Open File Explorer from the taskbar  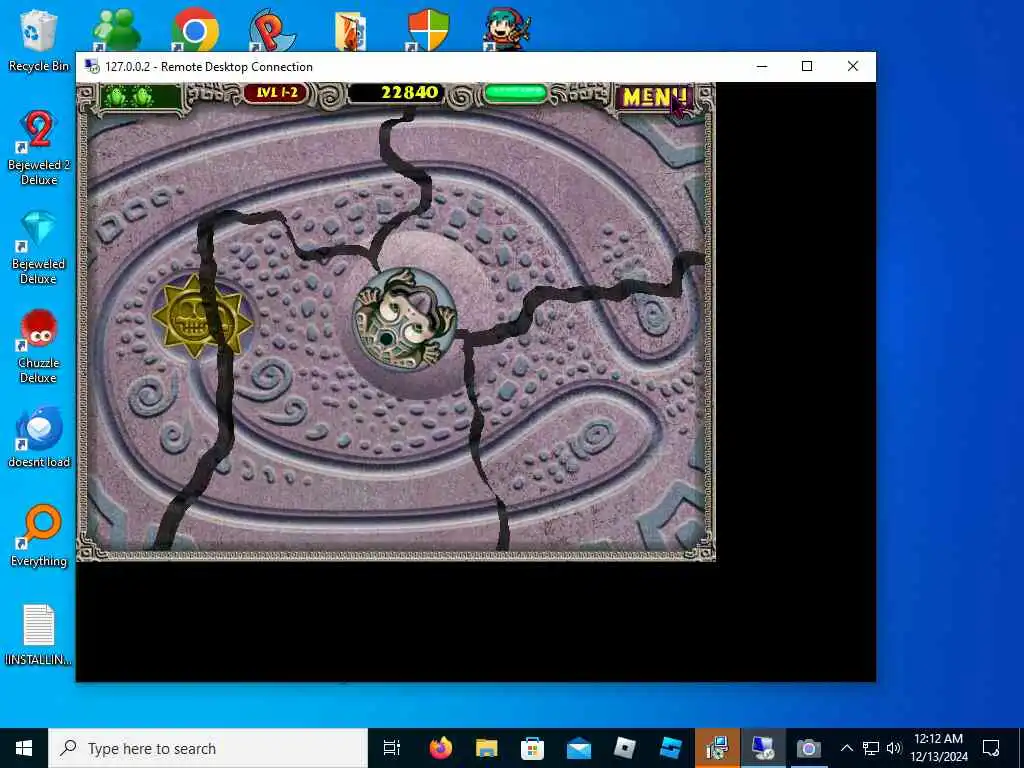(487, 748)
